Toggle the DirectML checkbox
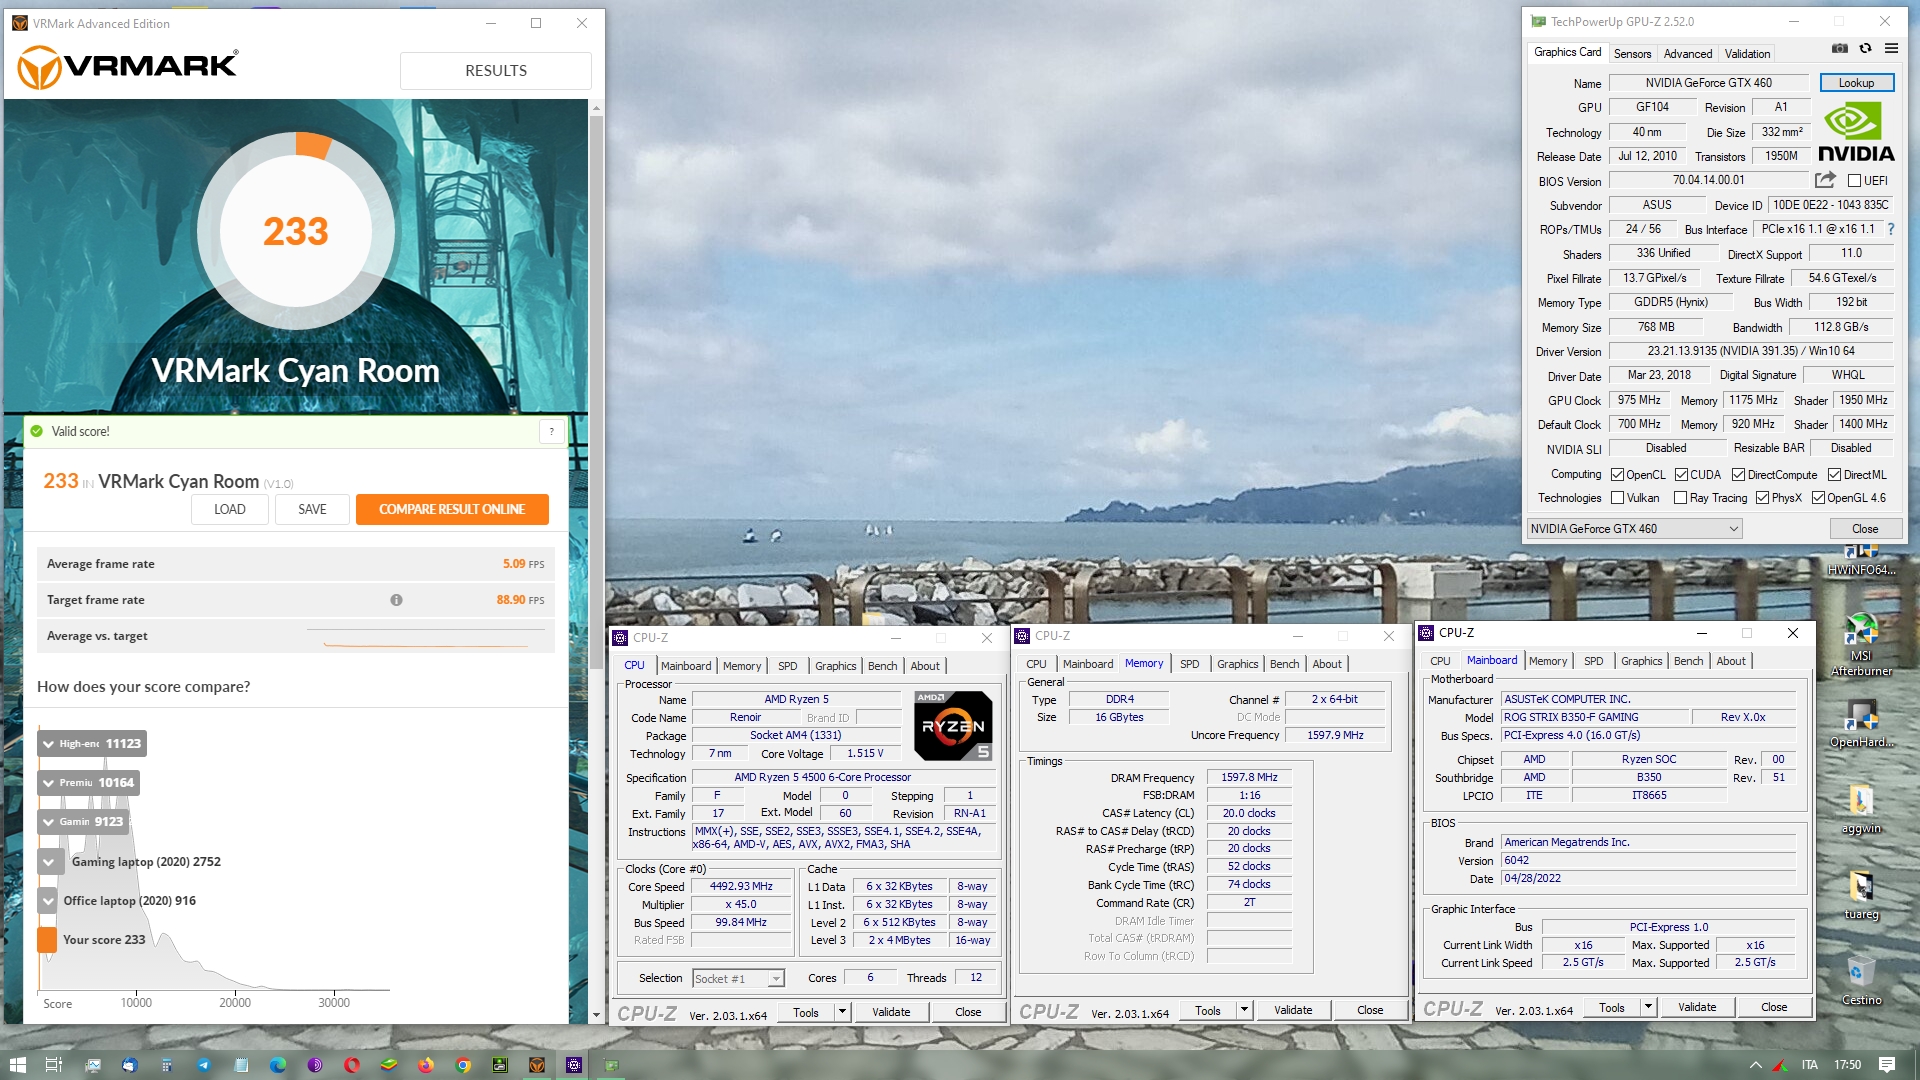The height and width of the screenshot is (1080, 1920). pos(1834,475)
